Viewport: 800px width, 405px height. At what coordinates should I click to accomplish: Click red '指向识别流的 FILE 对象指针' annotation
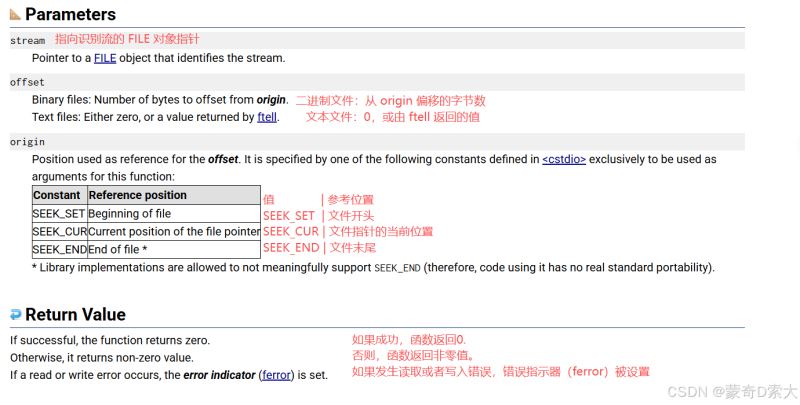[x=127, y=39]
